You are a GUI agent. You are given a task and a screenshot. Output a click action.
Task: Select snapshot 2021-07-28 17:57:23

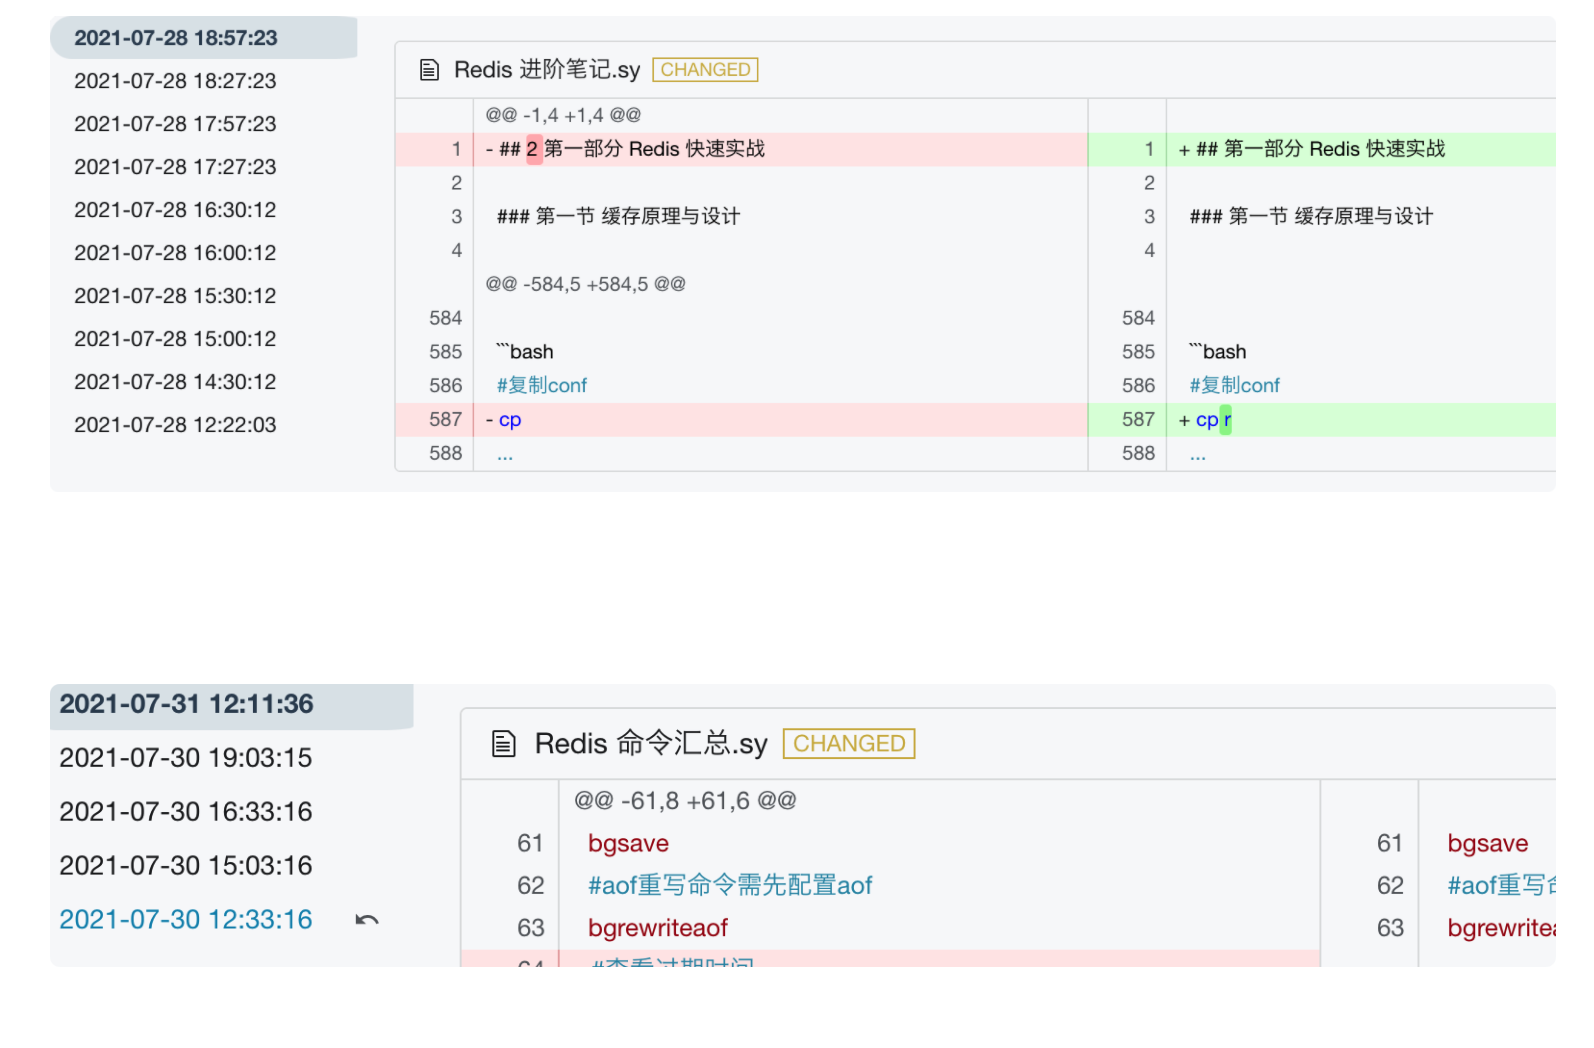tap(176, 124)
